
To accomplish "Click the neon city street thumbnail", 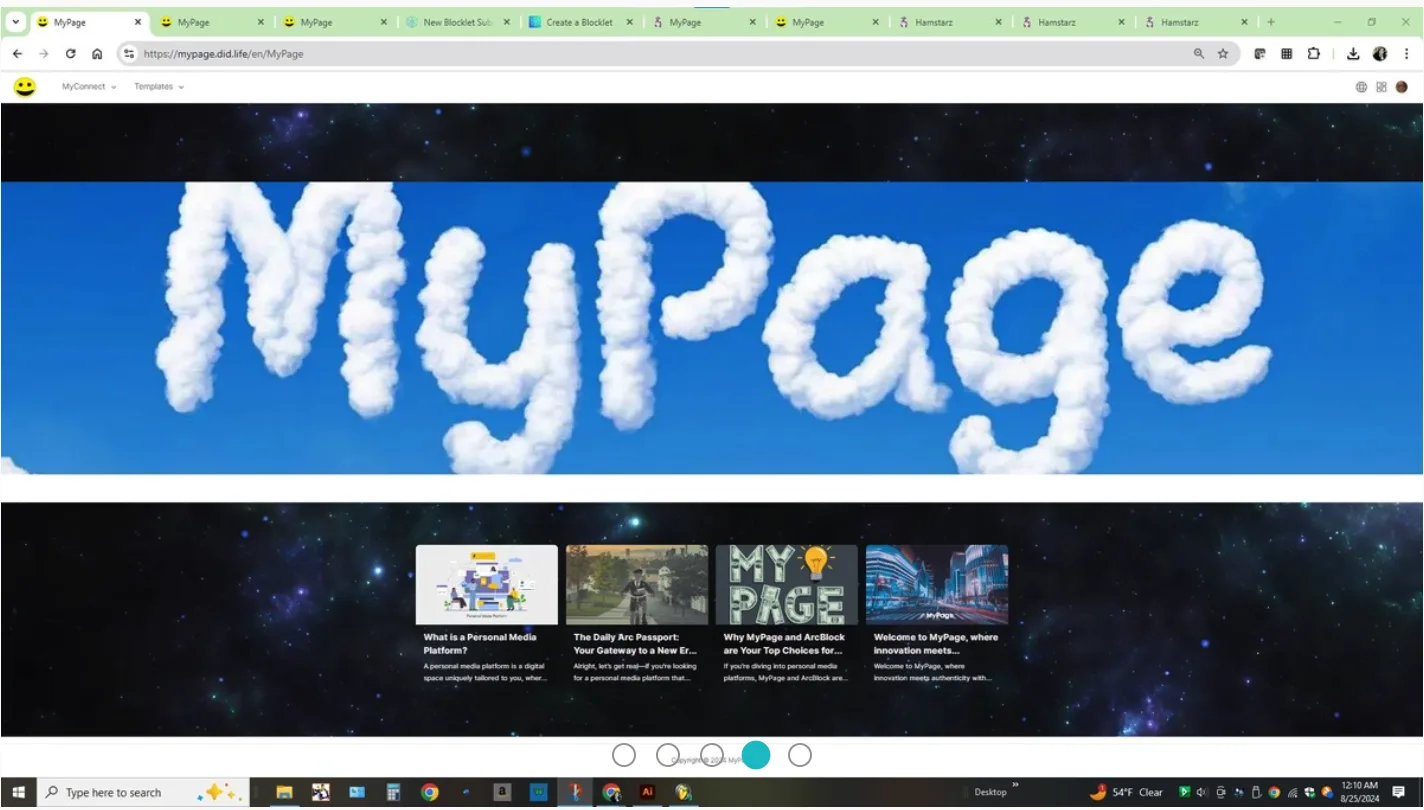I will pyautogui.click(x=937, y=585).
